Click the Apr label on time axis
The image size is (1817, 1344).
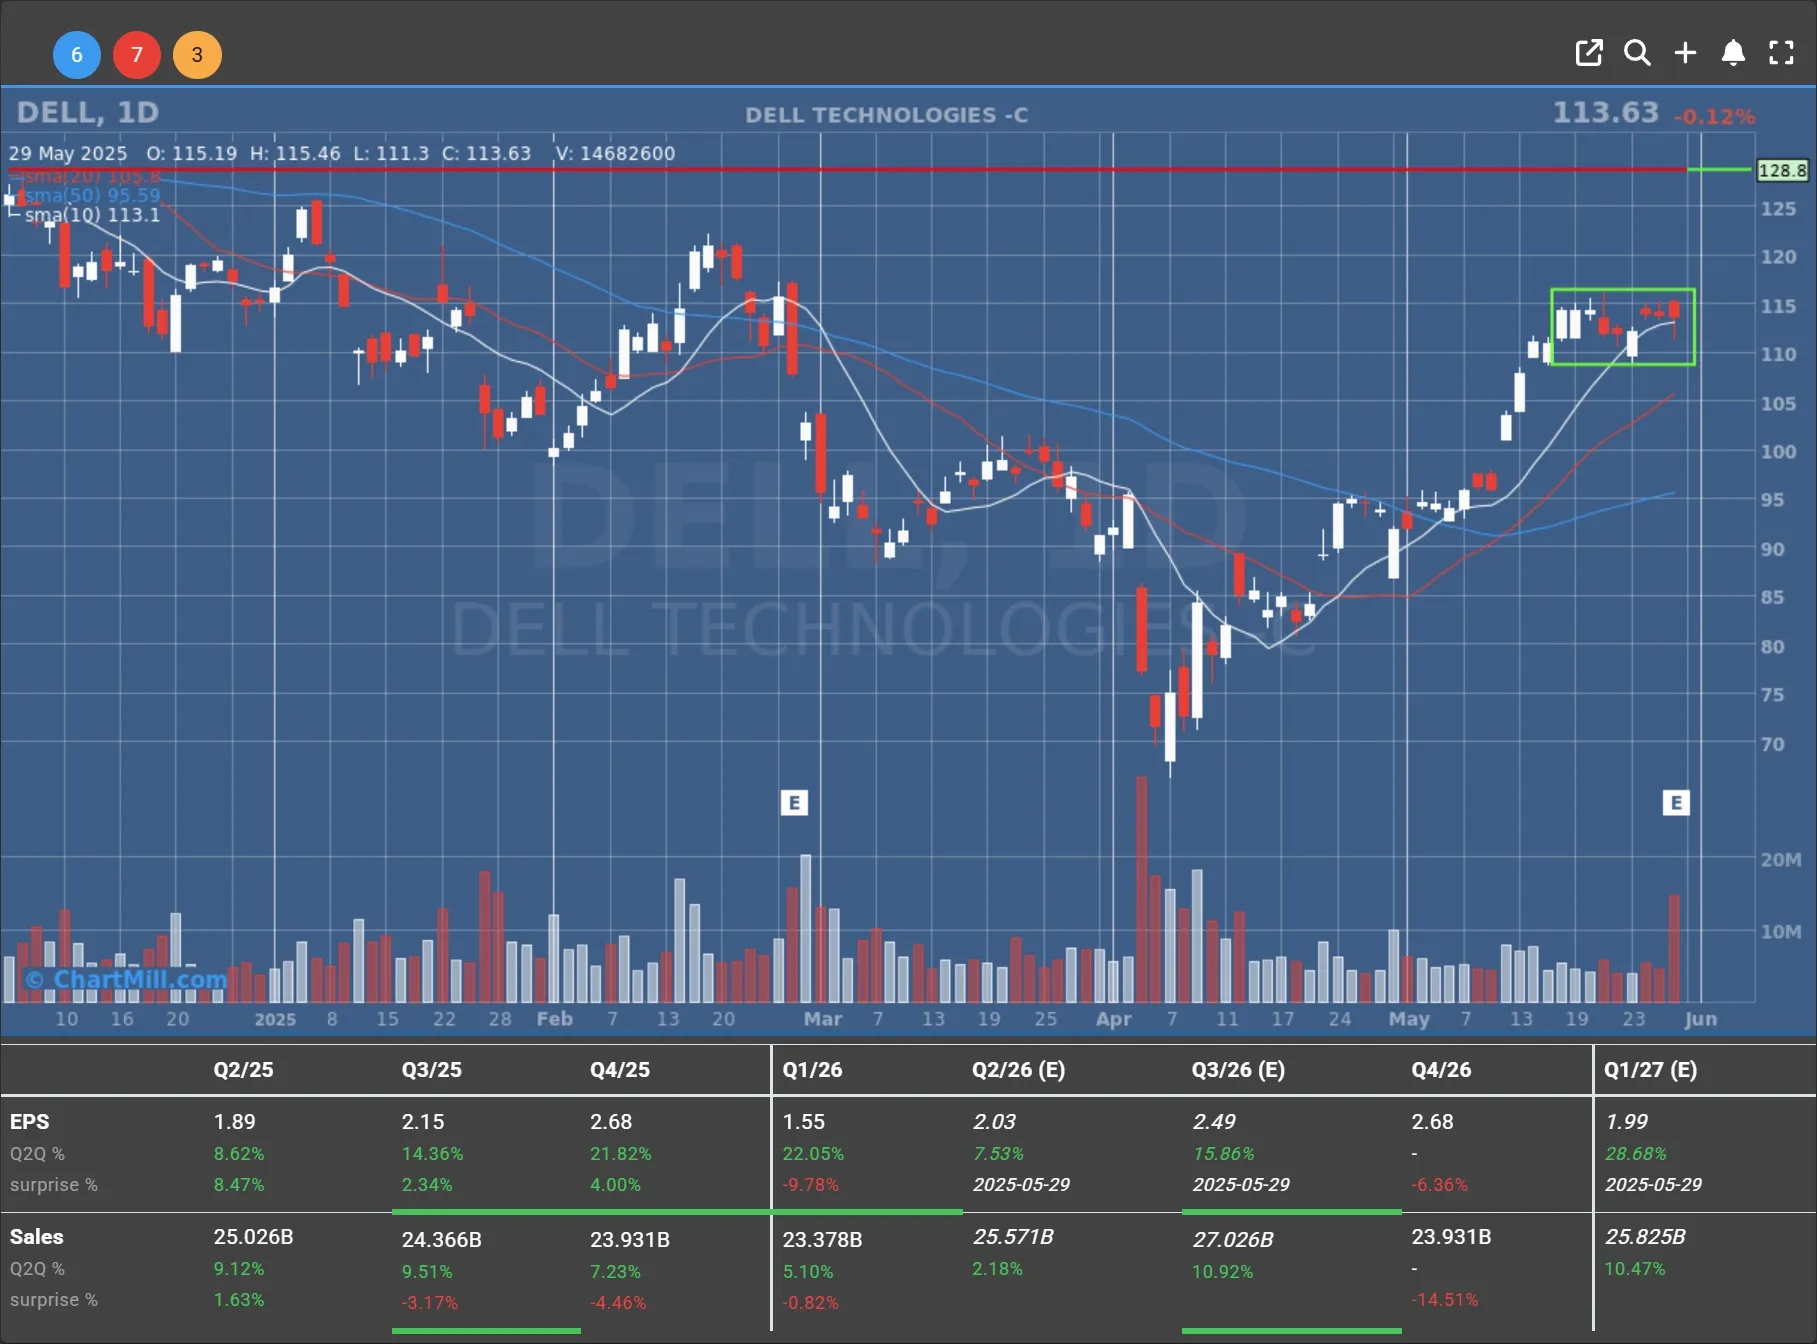[x=1113, y=1019]
